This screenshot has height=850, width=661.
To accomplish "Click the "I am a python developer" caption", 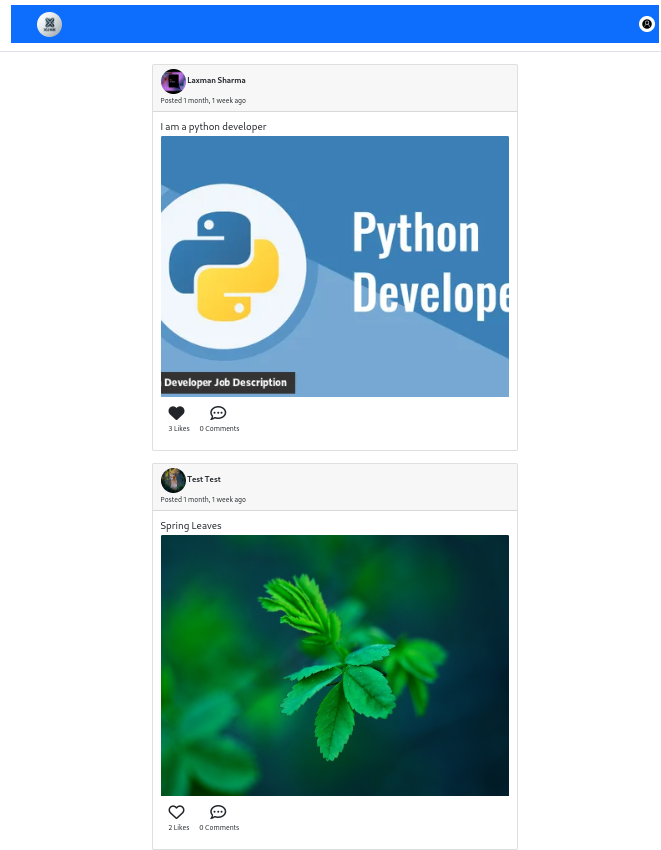I will click(213, 127).
